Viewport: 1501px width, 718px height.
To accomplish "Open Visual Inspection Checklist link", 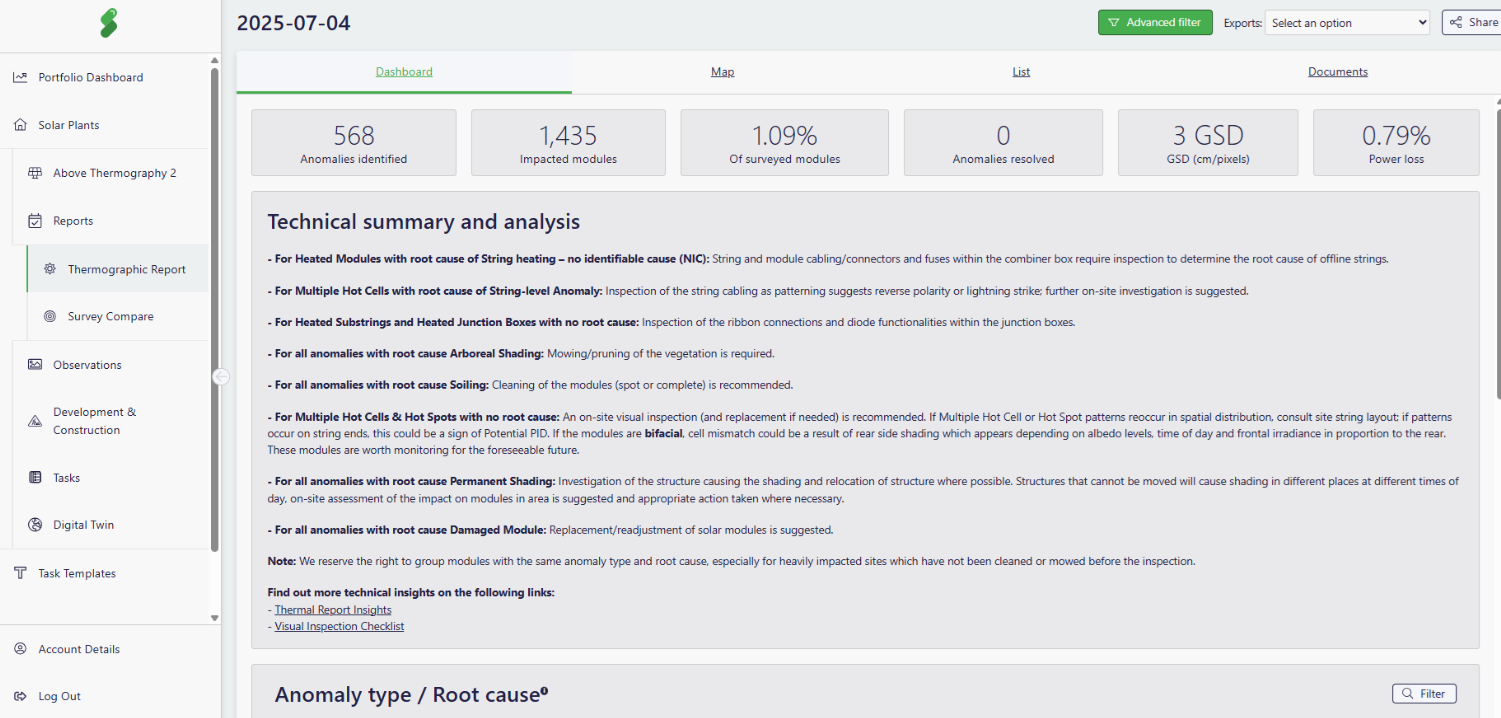I will (x=339, y=627).
